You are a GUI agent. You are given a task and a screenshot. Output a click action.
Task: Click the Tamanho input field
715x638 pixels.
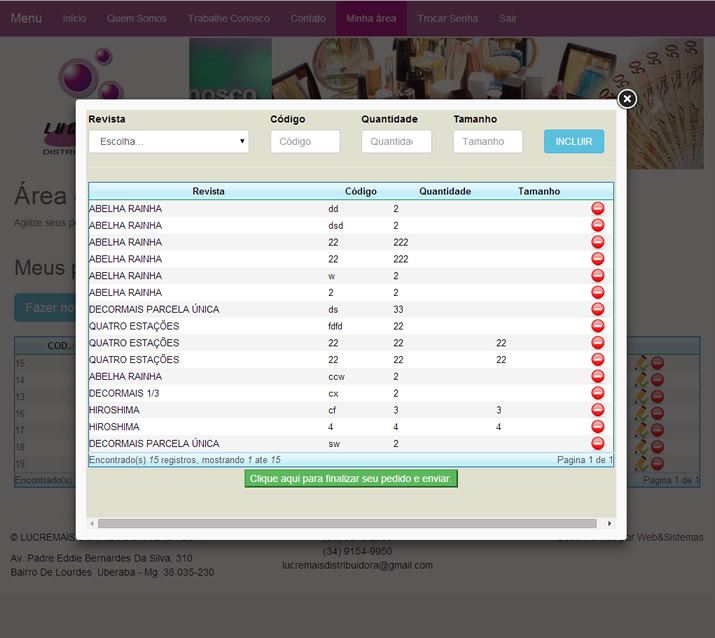488,141
